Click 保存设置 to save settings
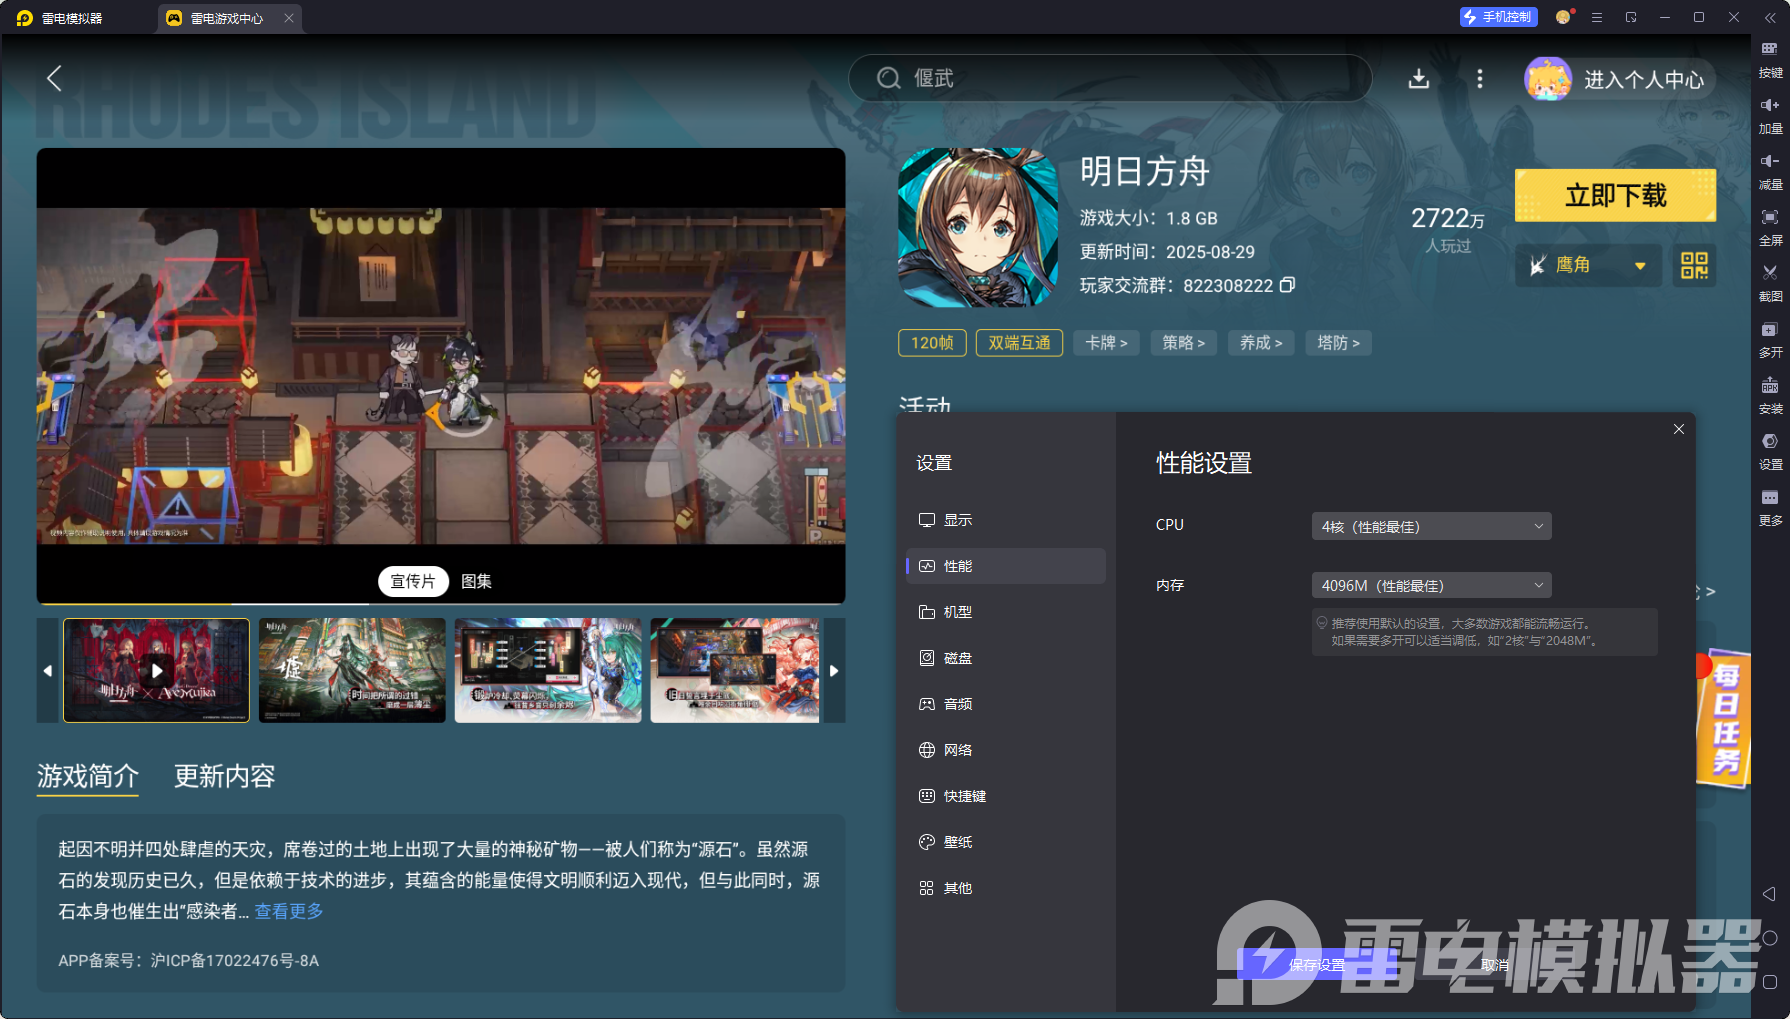 click(1317, 965)
